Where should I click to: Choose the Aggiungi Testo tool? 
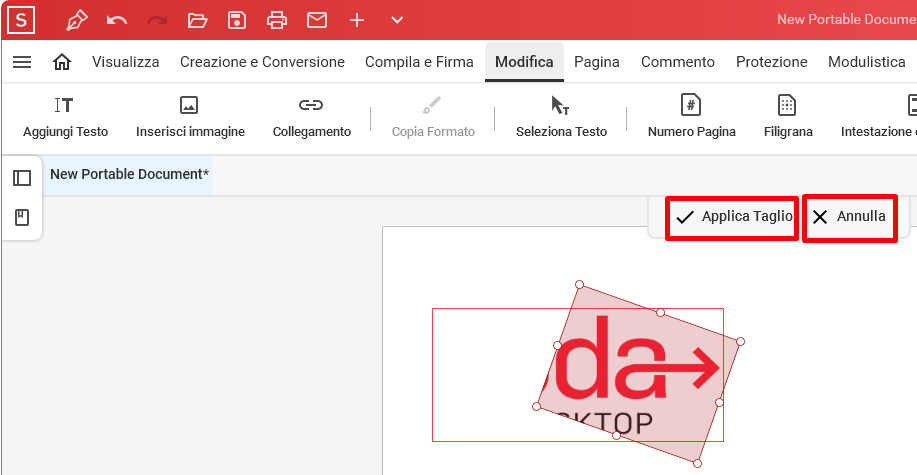[66, 118]
